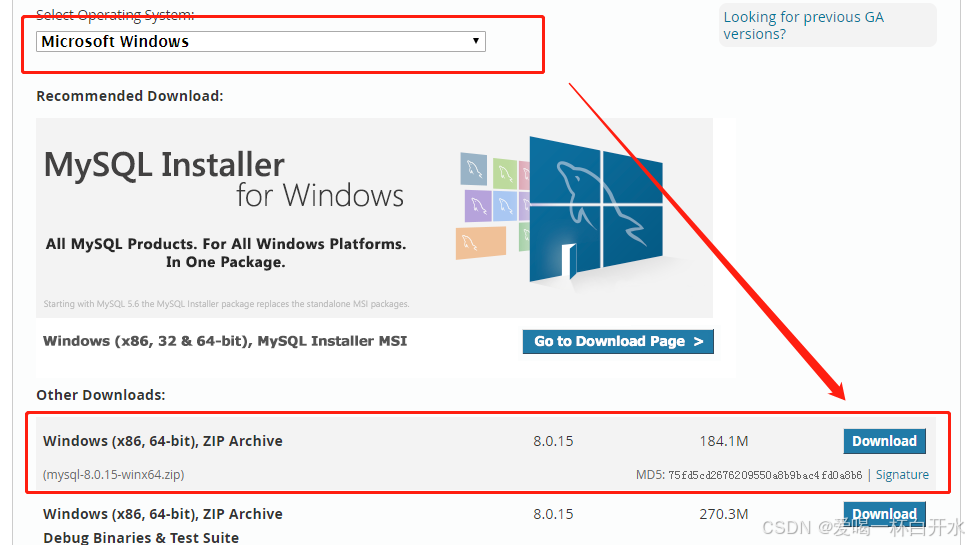Download the 184.1M Windows ZIP Archive
The width and height of the screenshot is (969, 545).
tap(884, 441)
